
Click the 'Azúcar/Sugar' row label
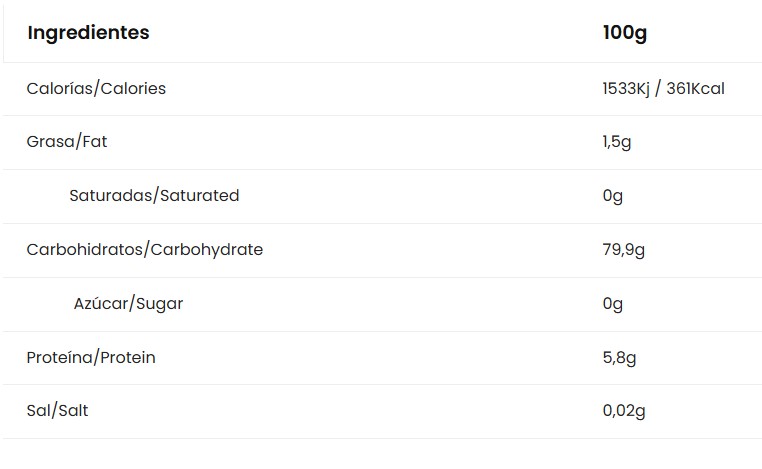tap(128, 304)
